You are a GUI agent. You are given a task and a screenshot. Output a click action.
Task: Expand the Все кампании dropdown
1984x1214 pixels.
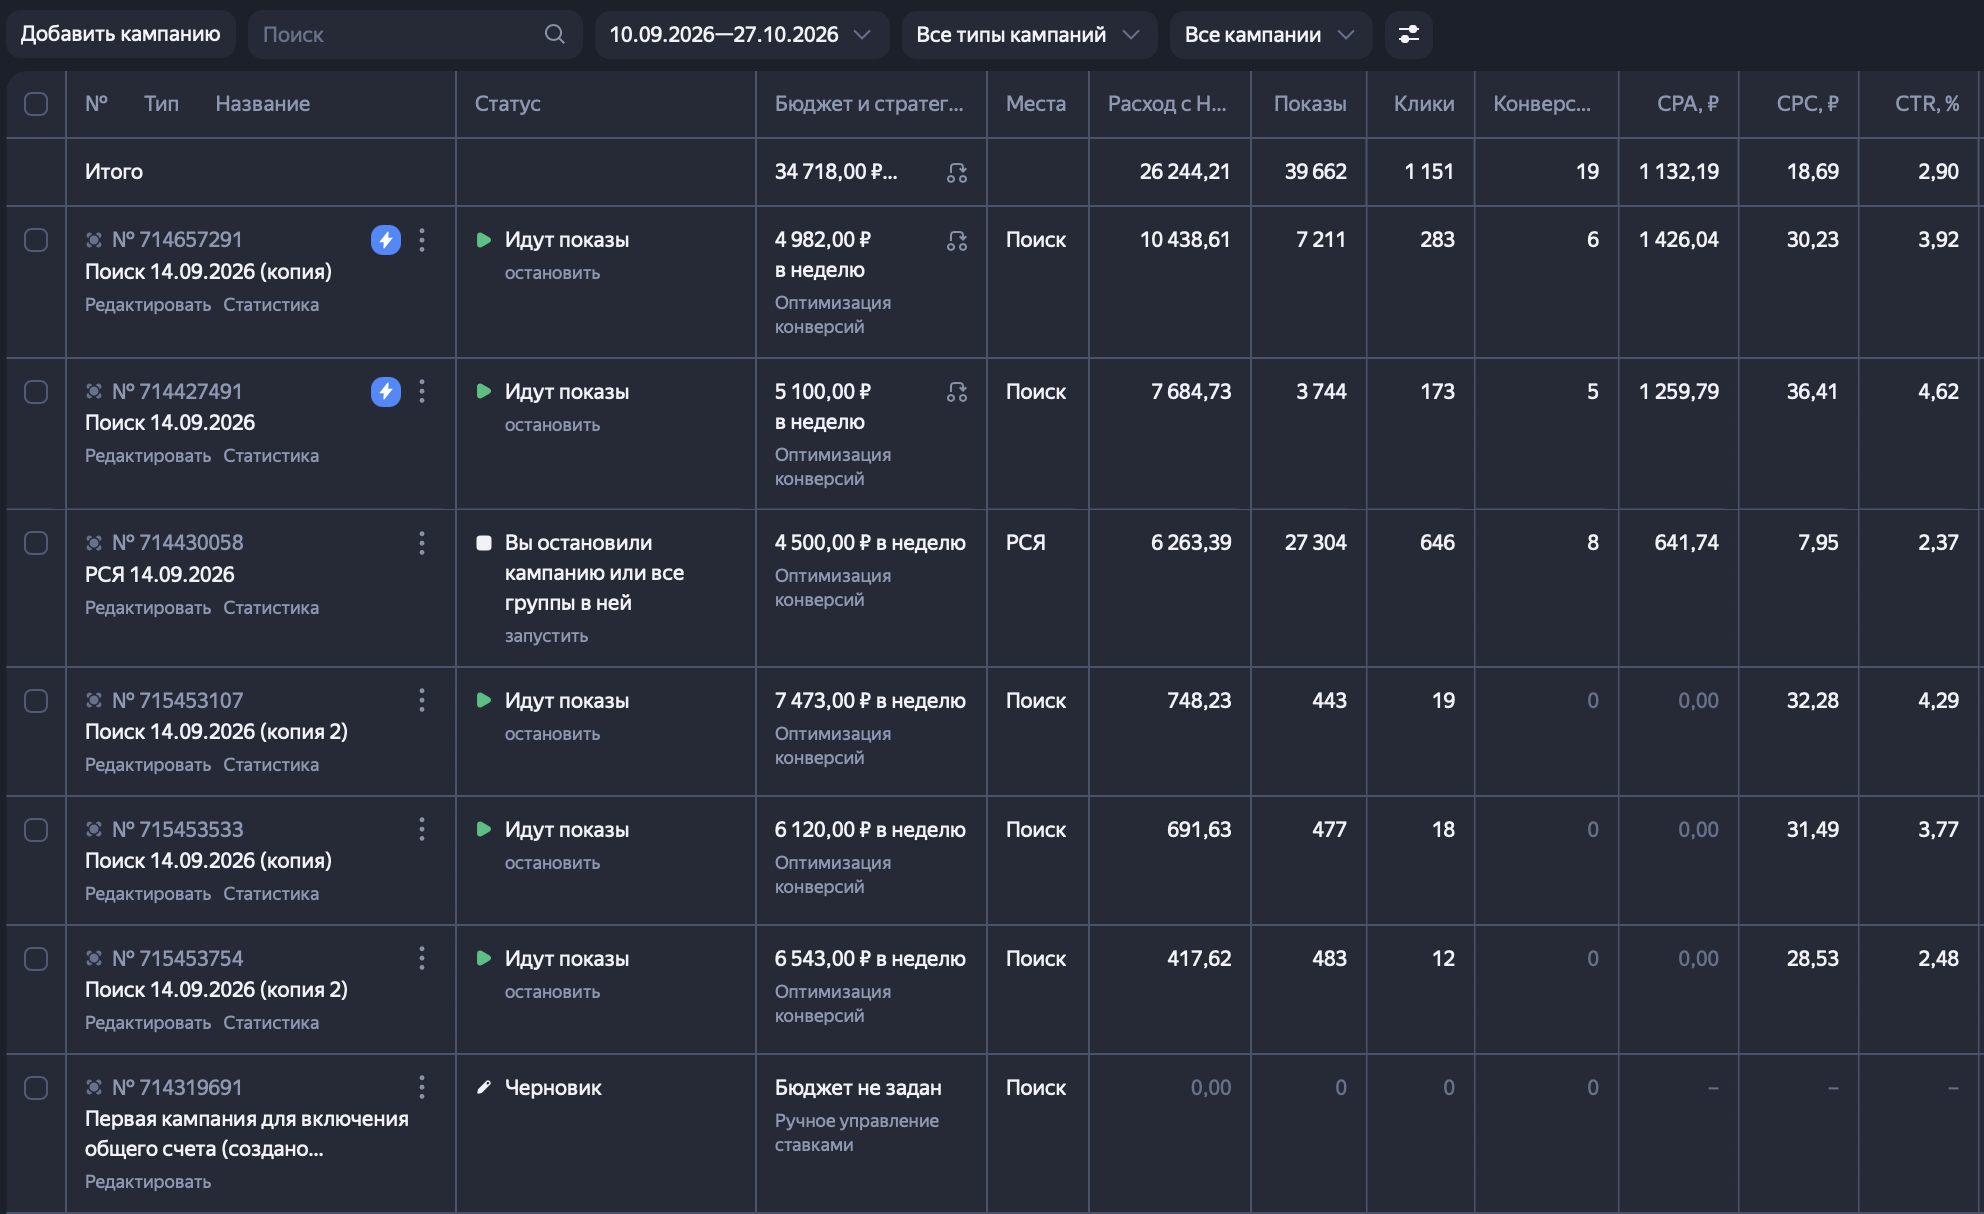coord(1271,34)
